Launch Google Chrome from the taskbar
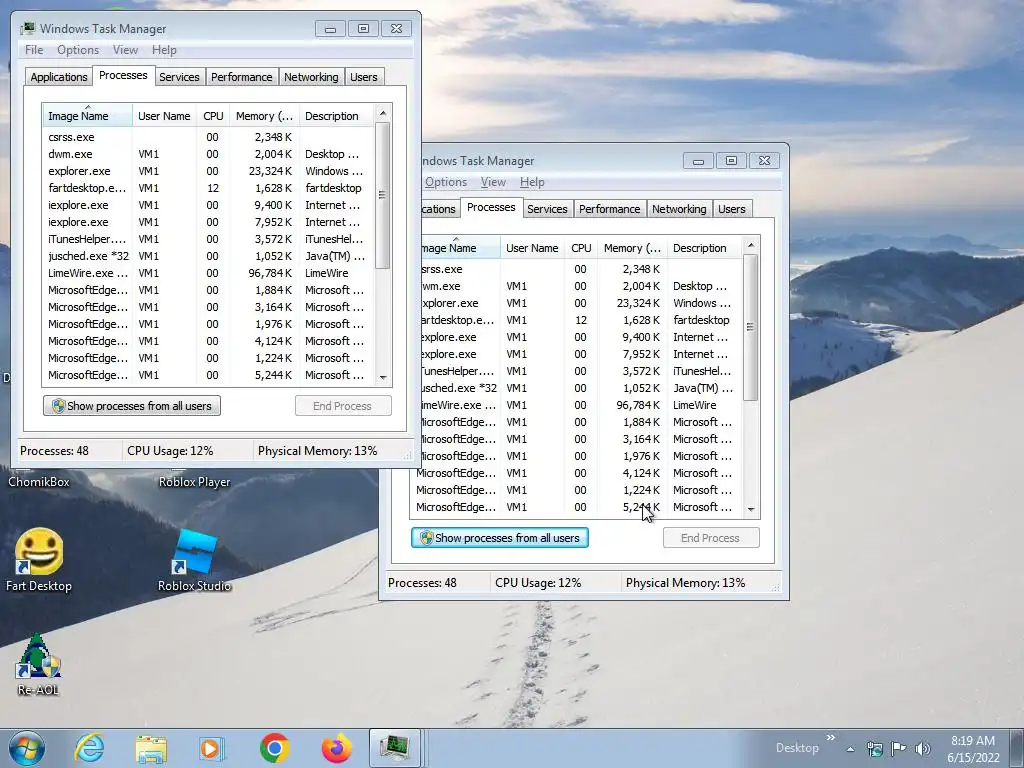 tap(274, 748)
